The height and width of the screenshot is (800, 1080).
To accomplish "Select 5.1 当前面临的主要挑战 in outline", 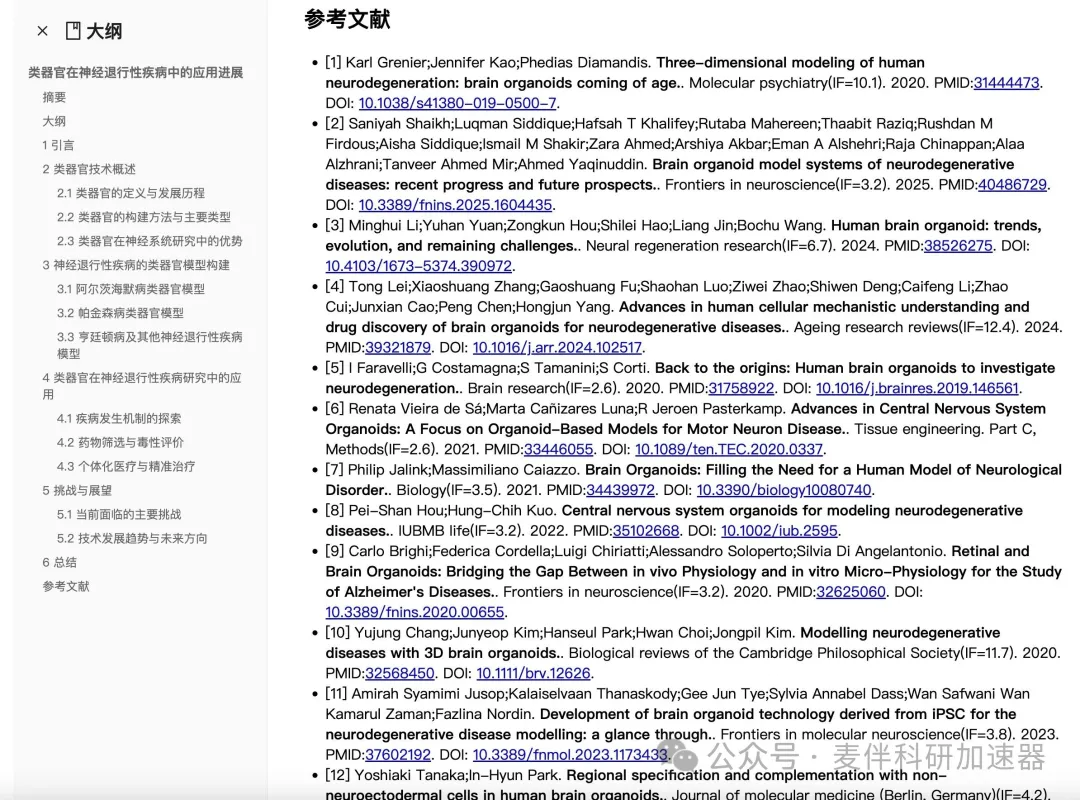I will 119,514.
